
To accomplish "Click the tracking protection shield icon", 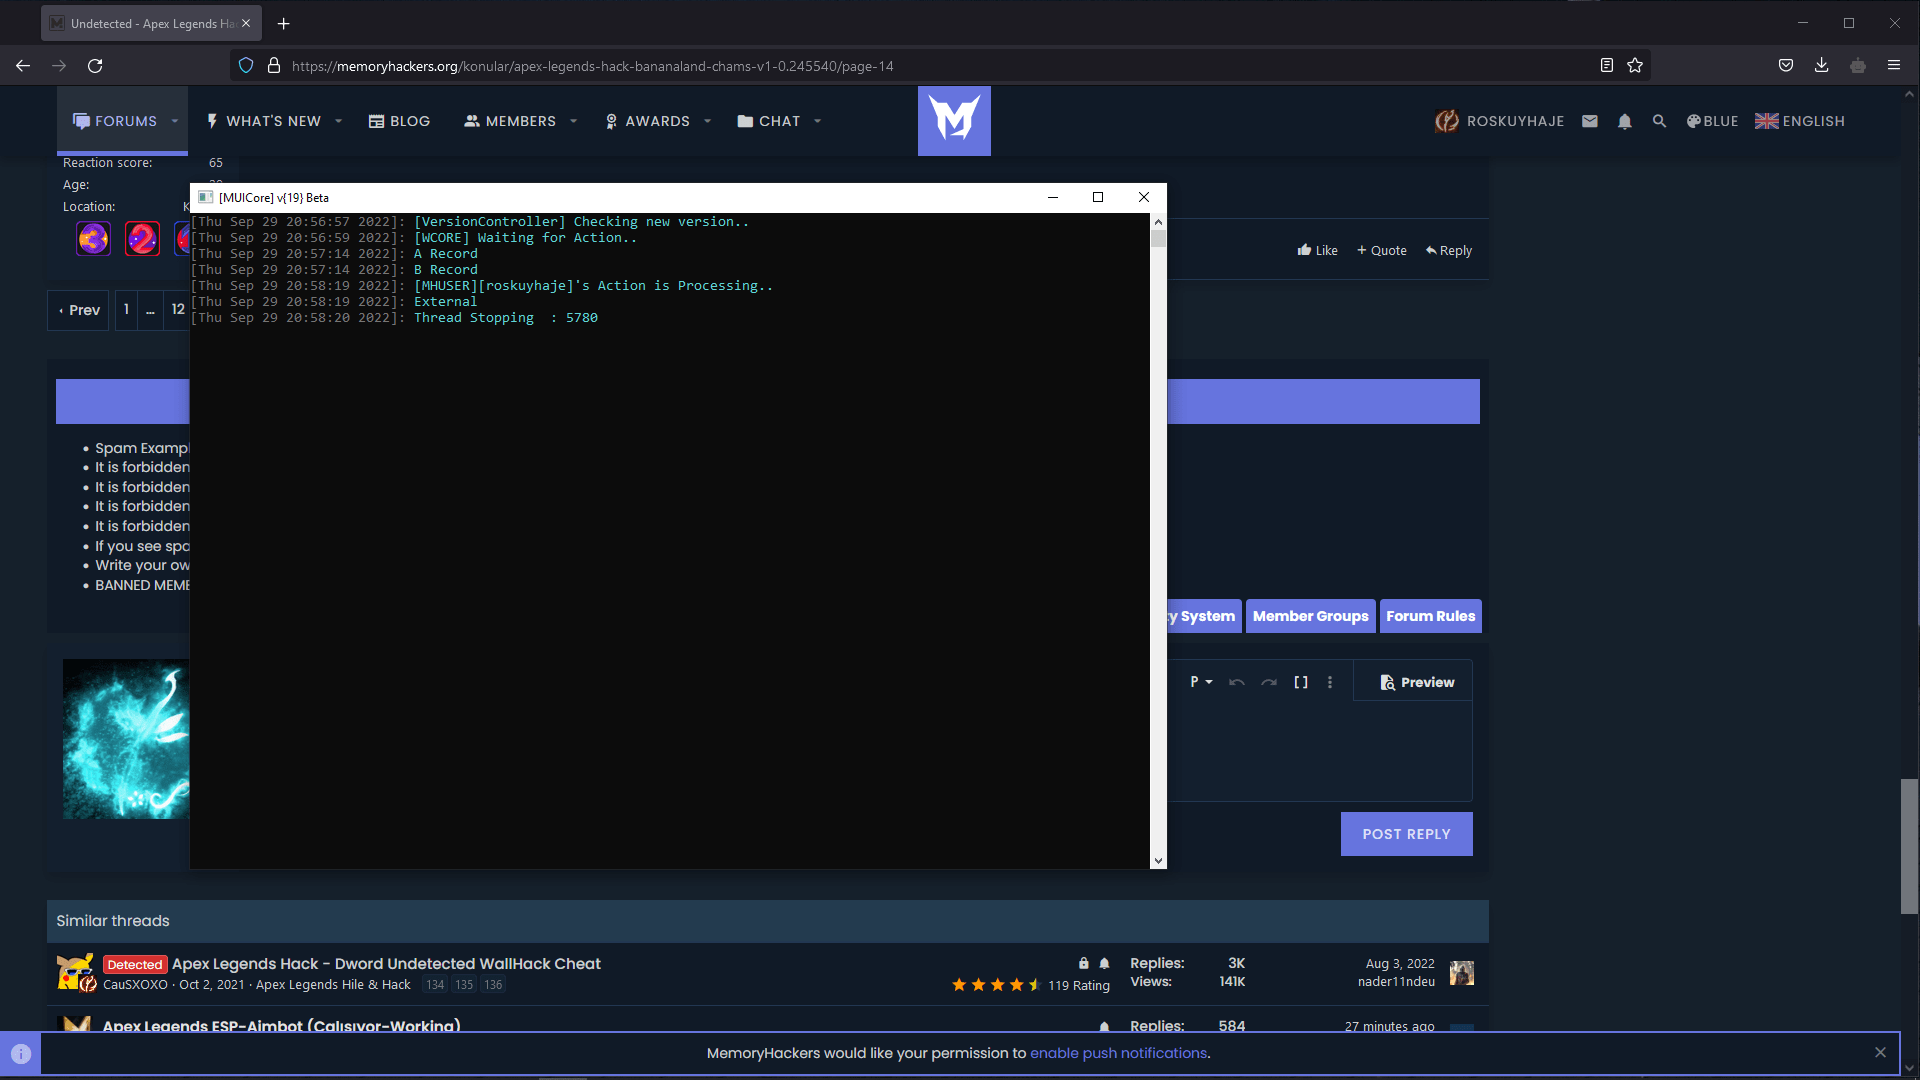I will tap(246, 65).
